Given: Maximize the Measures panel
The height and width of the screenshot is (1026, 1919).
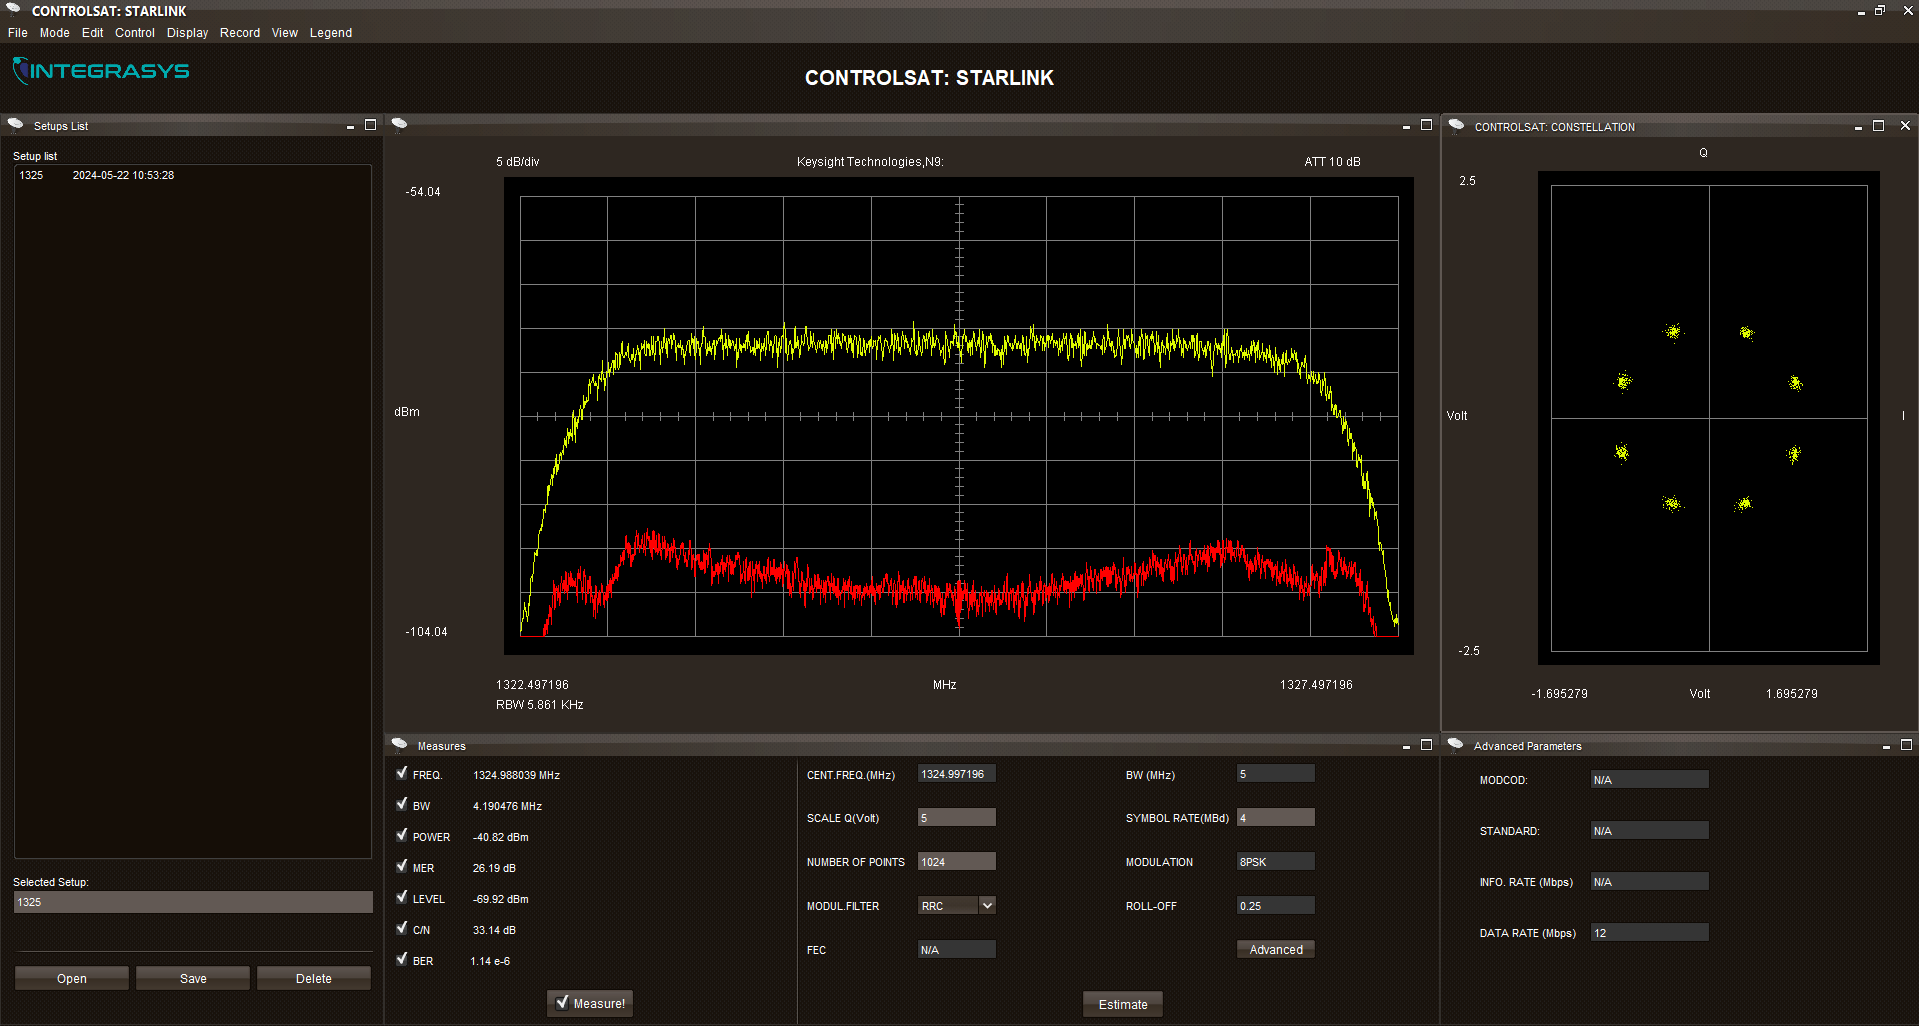Looking at the screenshot, I should tap(1426, 745).
